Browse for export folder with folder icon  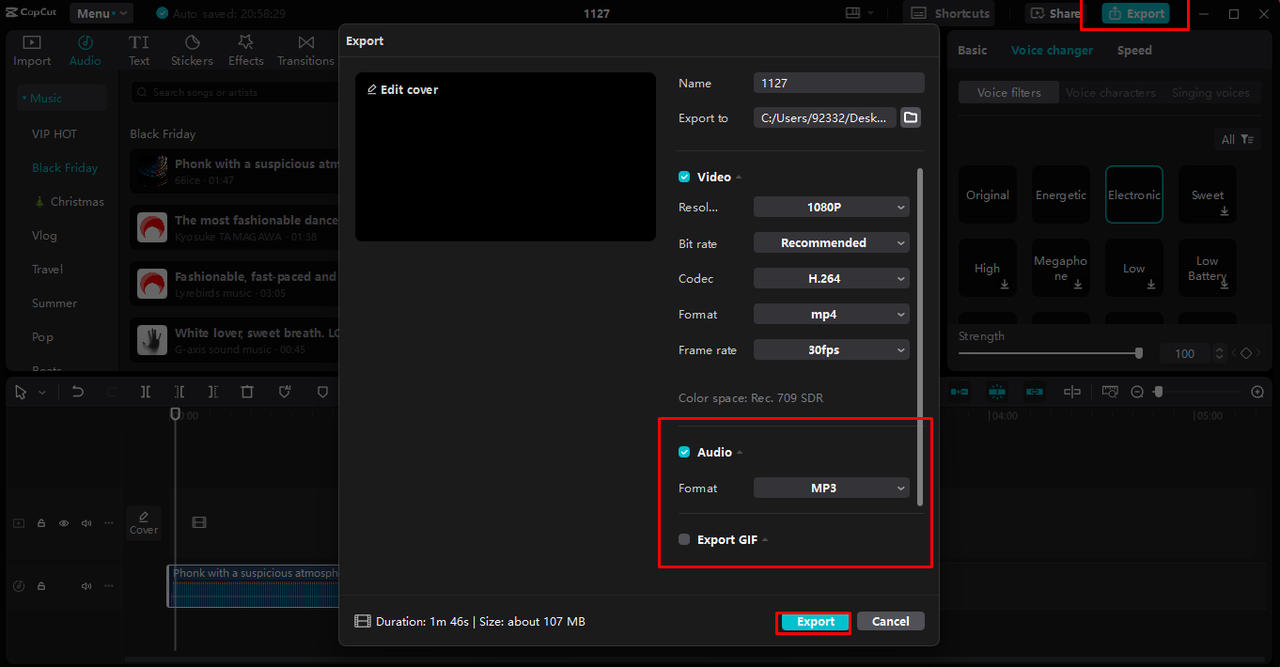click(x=910, y=118)
